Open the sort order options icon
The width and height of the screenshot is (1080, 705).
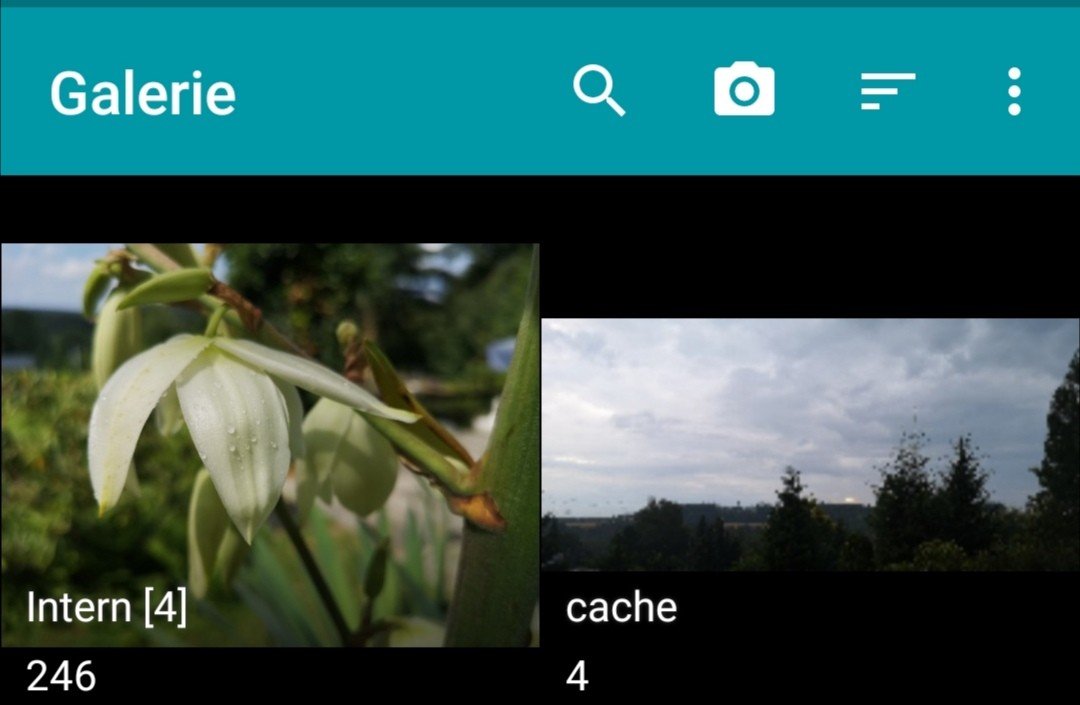(888, 91)
